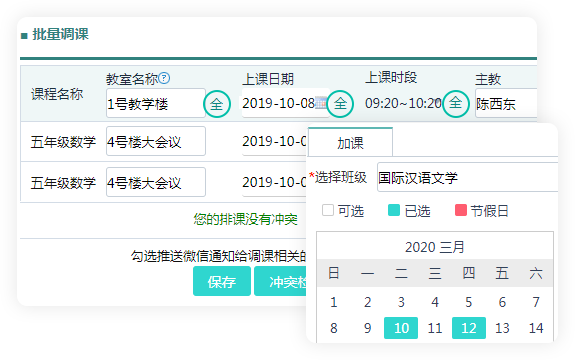The width and height of the screenshot is (575, 360).
Task: Select date 9 in March calendar
Action: 367,328
